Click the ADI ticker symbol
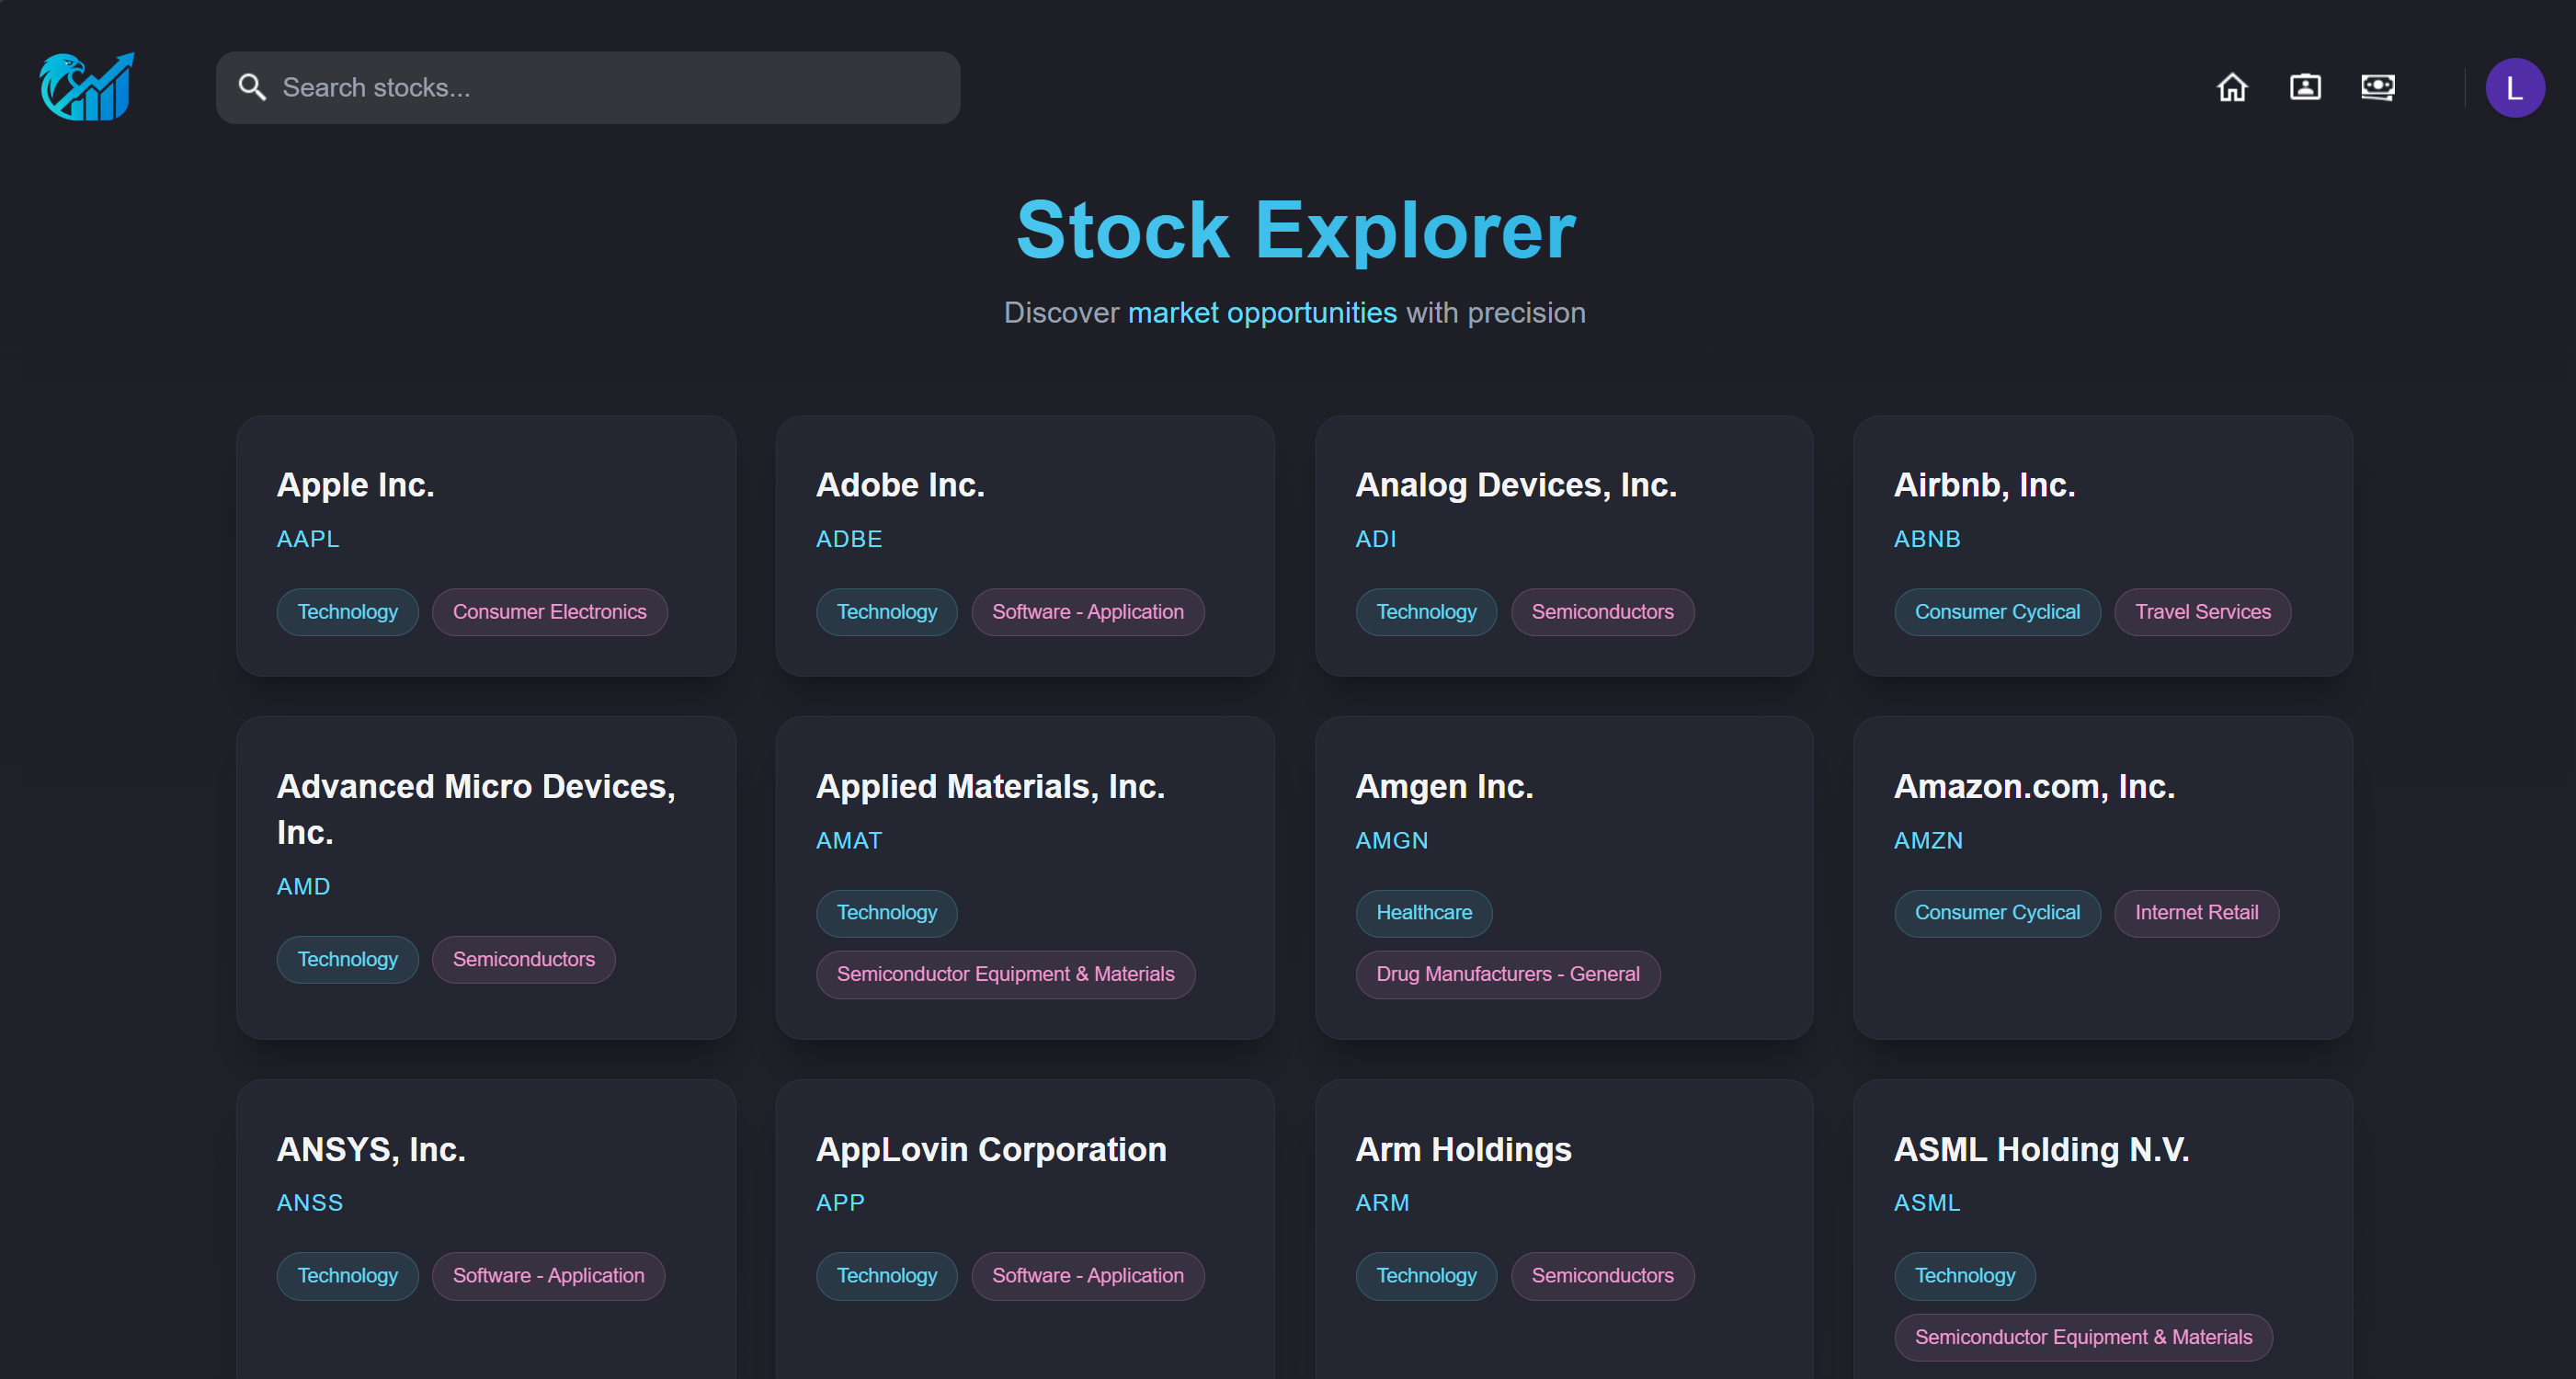Screen dimensions: 2576x1379 pos(1375,539)
